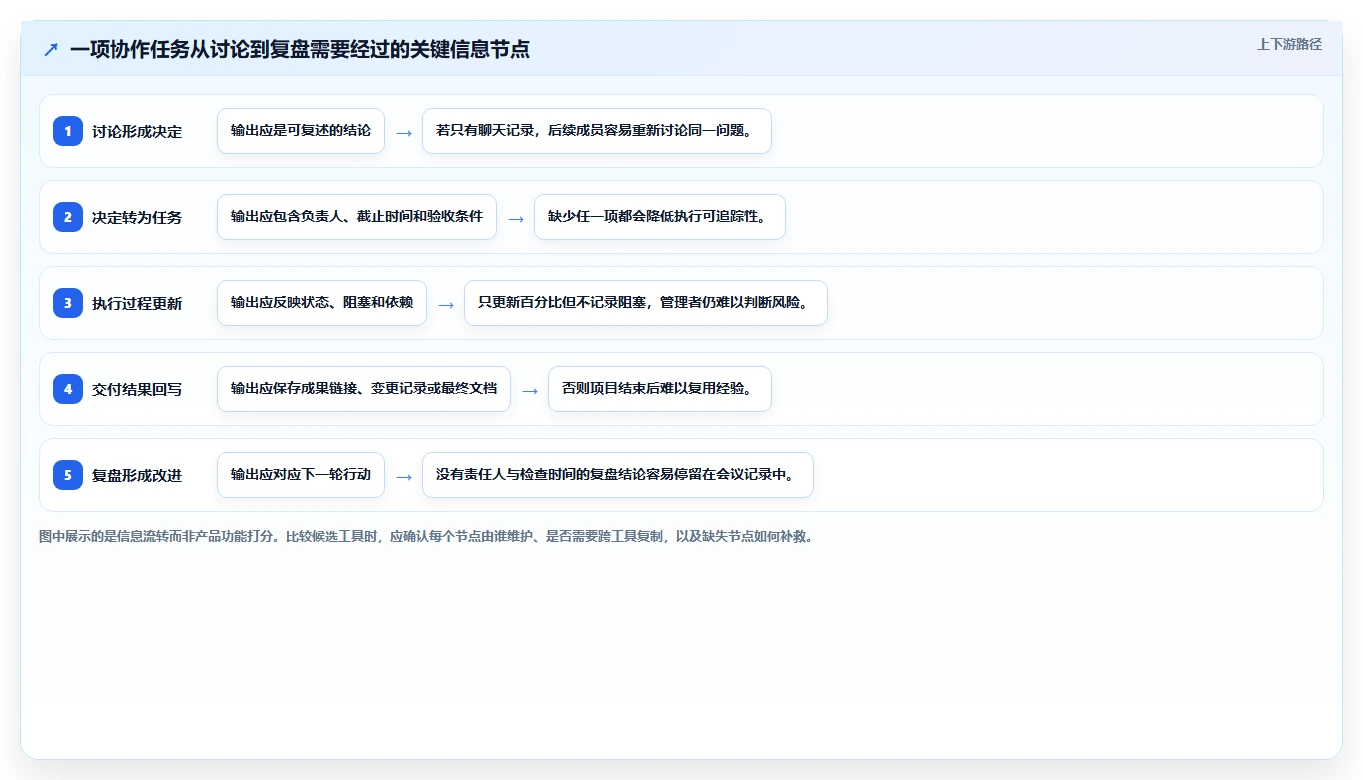
Task: Click the 执行过程更新 step label
Action: (137, 303)
